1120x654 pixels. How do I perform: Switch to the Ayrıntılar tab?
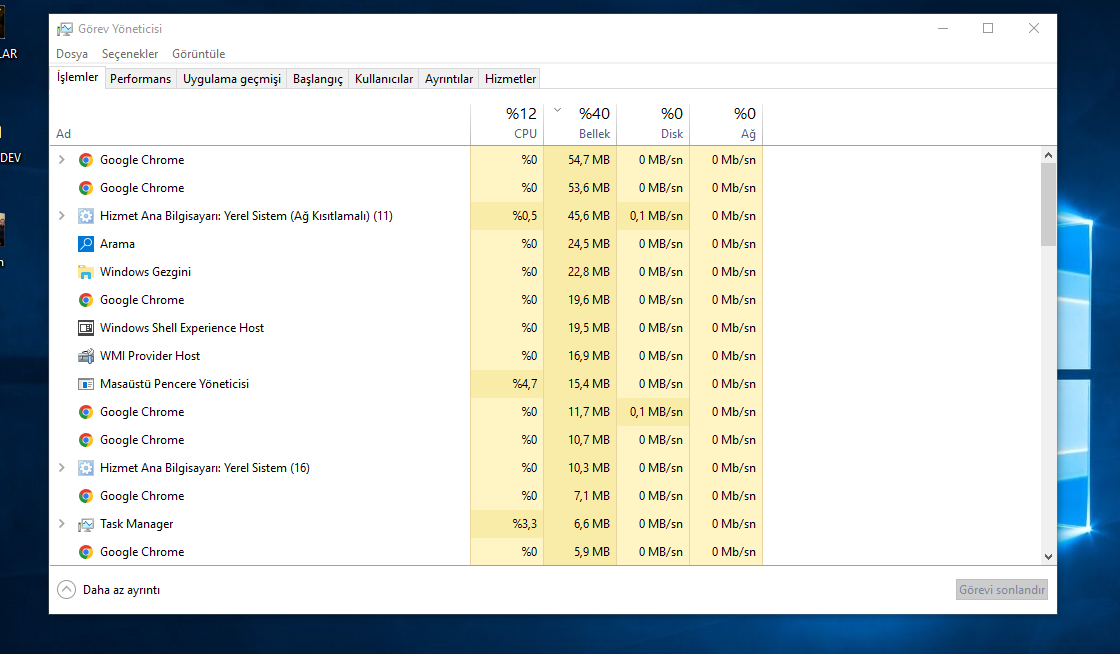[449, 79]
